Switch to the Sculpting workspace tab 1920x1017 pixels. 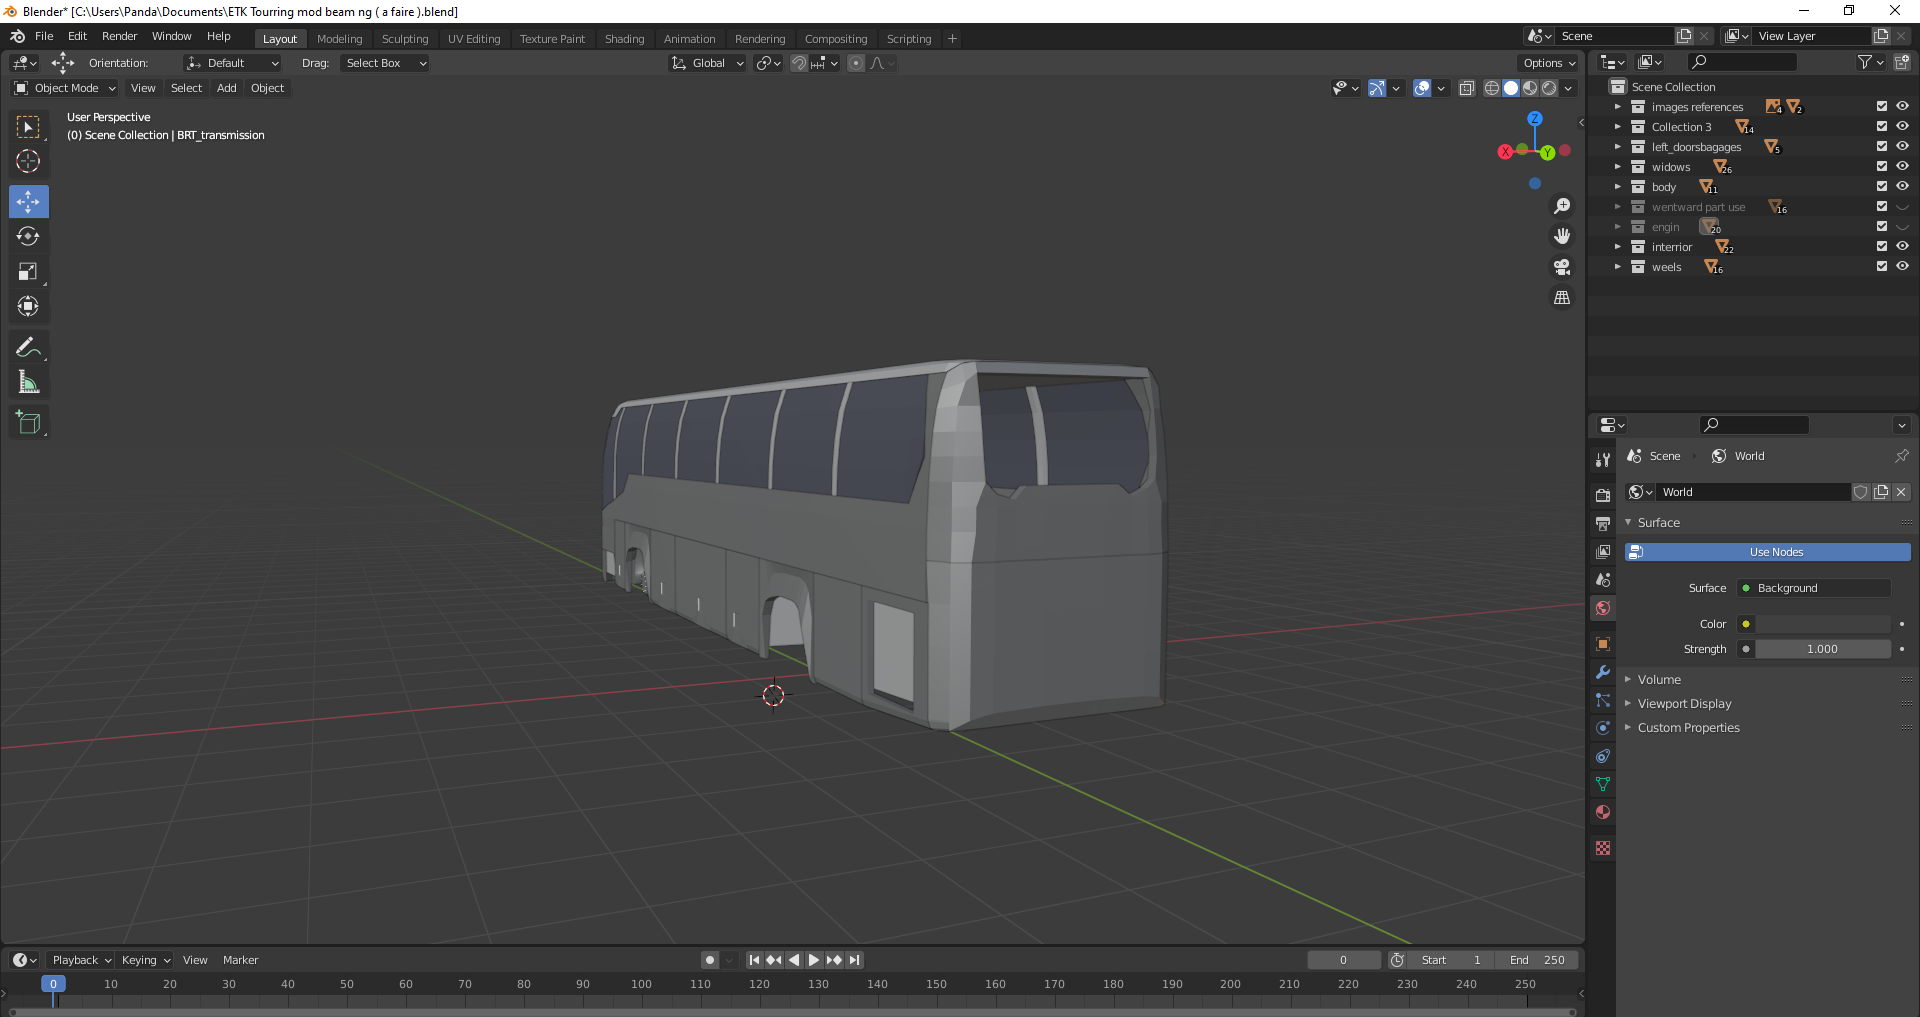pos(404,39)
